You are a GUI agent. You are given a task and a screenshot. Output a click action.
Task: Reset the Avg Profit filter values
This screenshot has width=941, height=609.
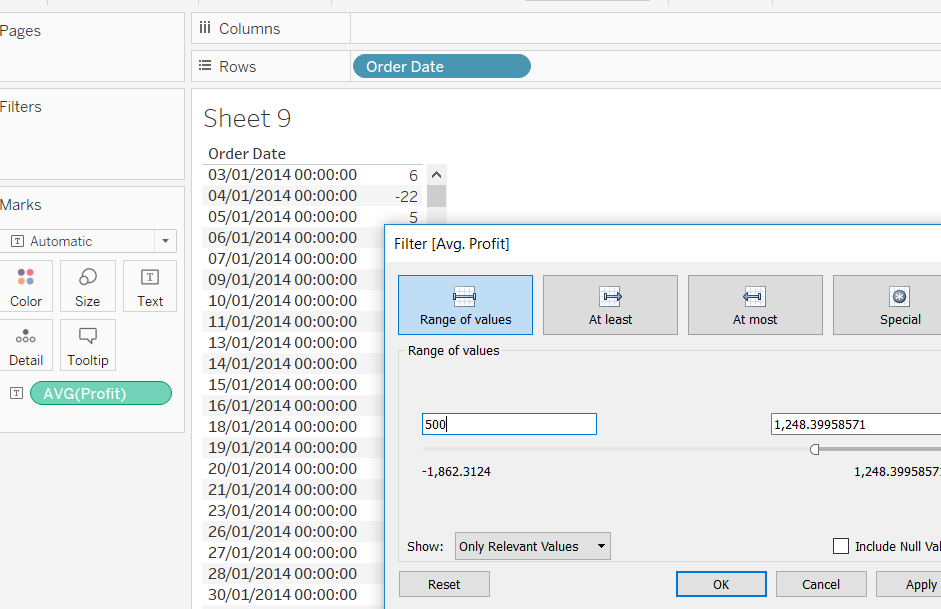(x=443, y=584)
